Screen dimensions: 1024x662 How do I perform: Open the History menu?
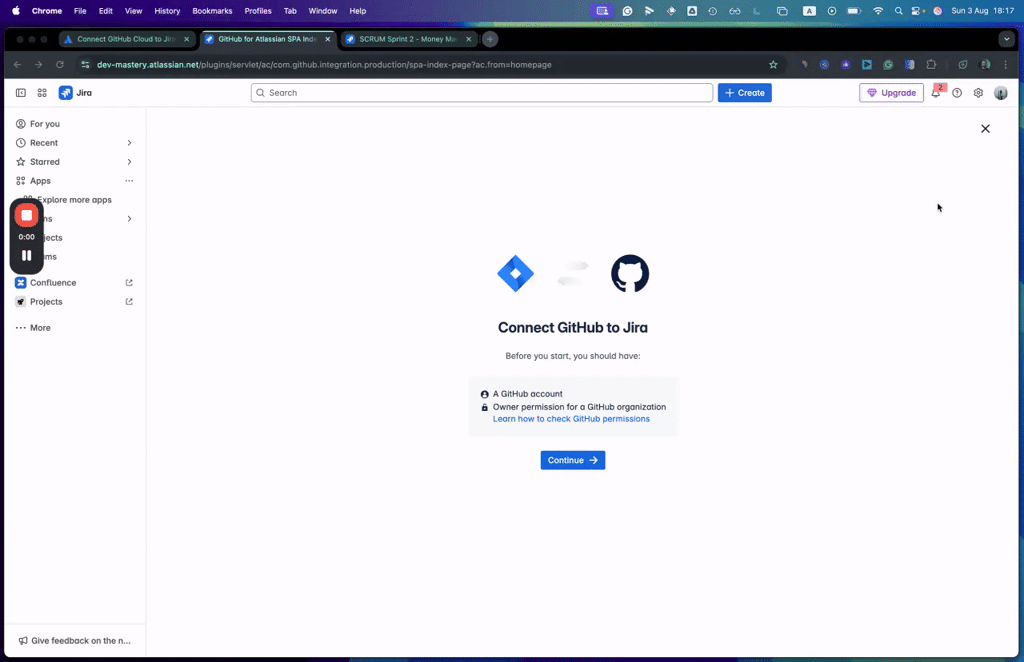(167, 11)
